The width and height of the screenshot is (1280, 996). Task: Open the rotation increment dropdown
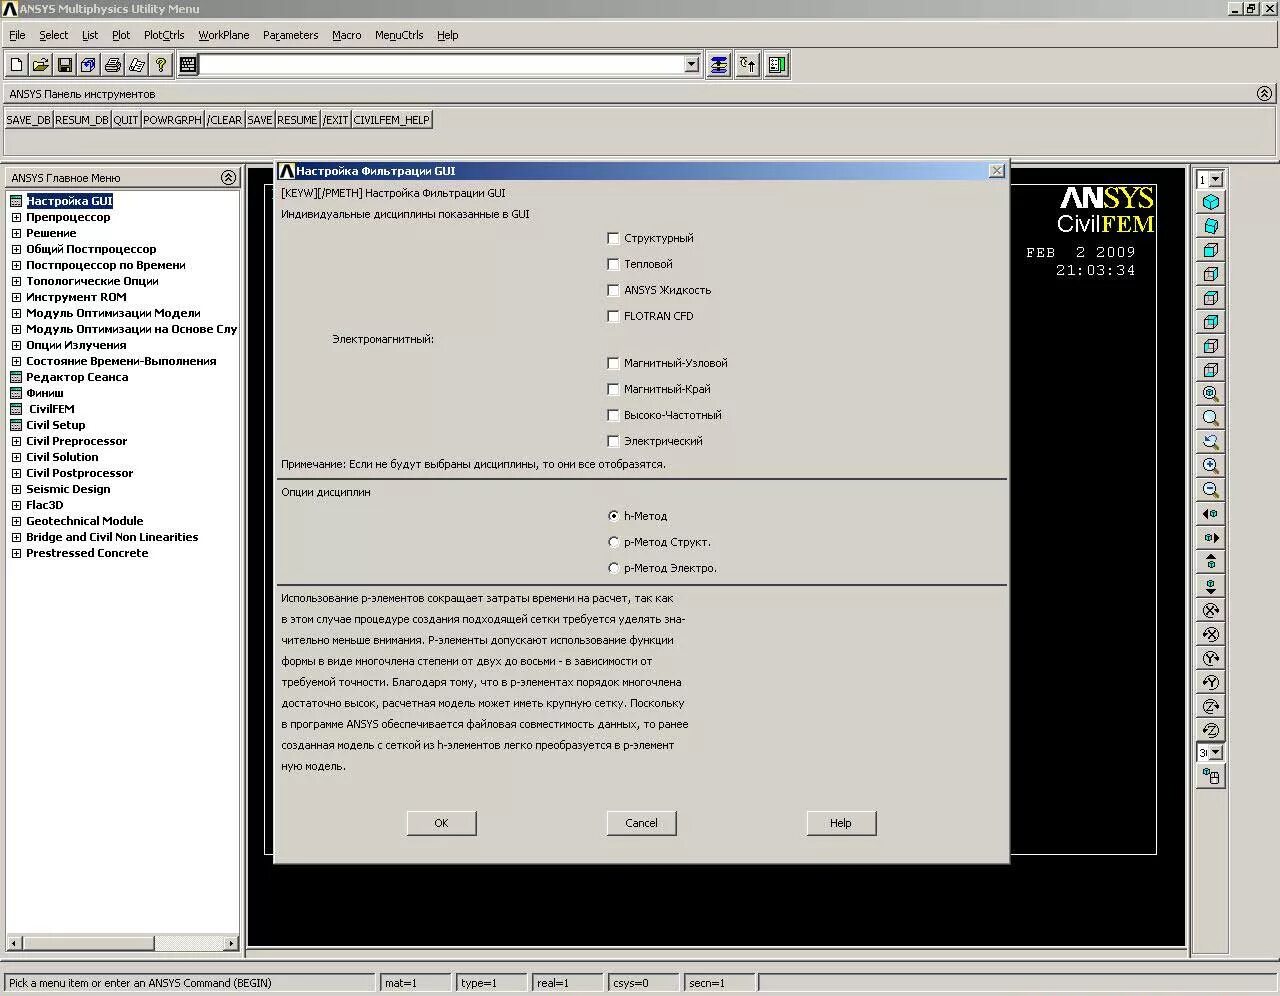(1216, 753)
